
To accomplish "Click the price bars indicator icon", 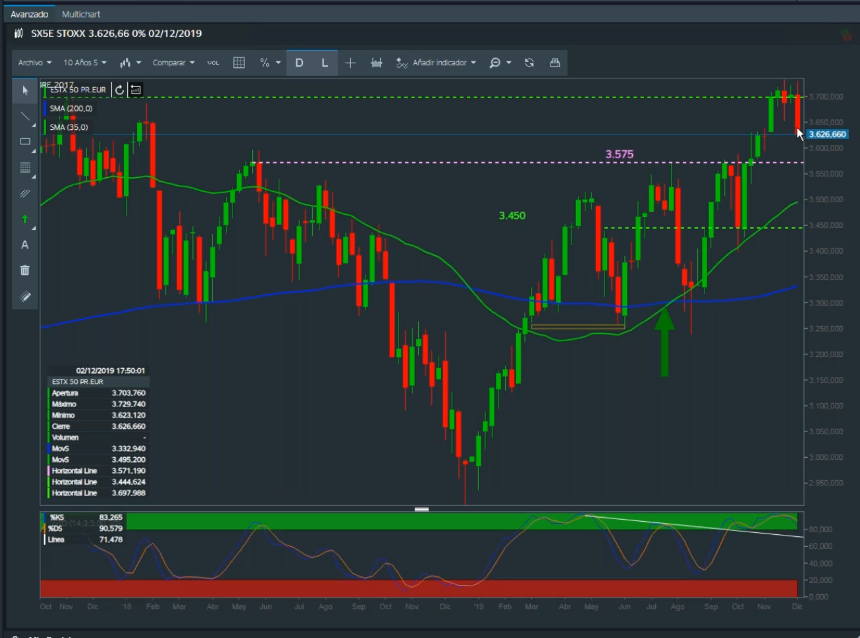I will tap(376, 63).
